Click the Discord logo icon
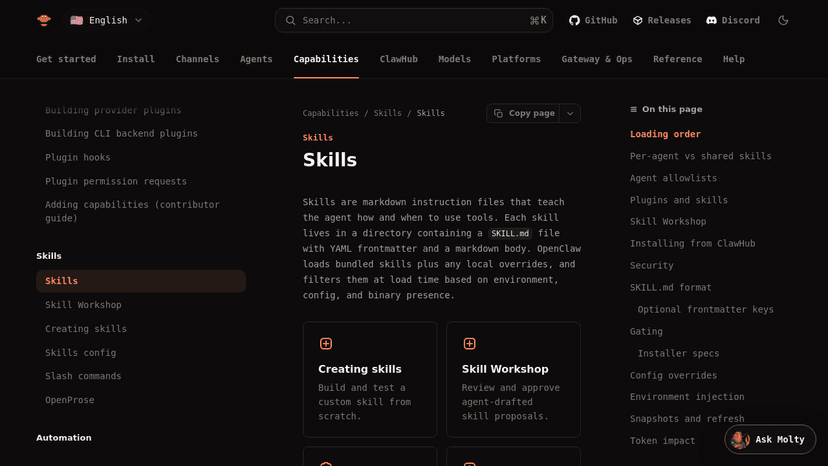 point(711,20)
